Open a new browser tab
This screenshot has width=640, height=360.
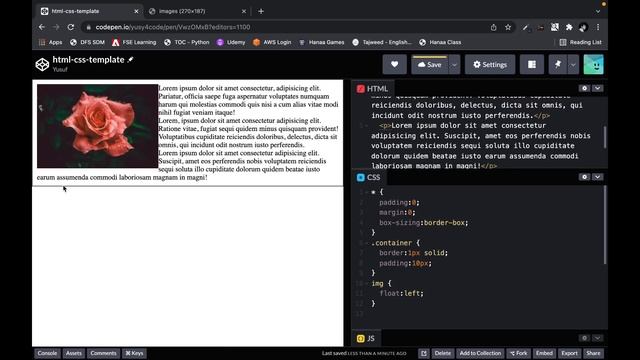[261, 11]
